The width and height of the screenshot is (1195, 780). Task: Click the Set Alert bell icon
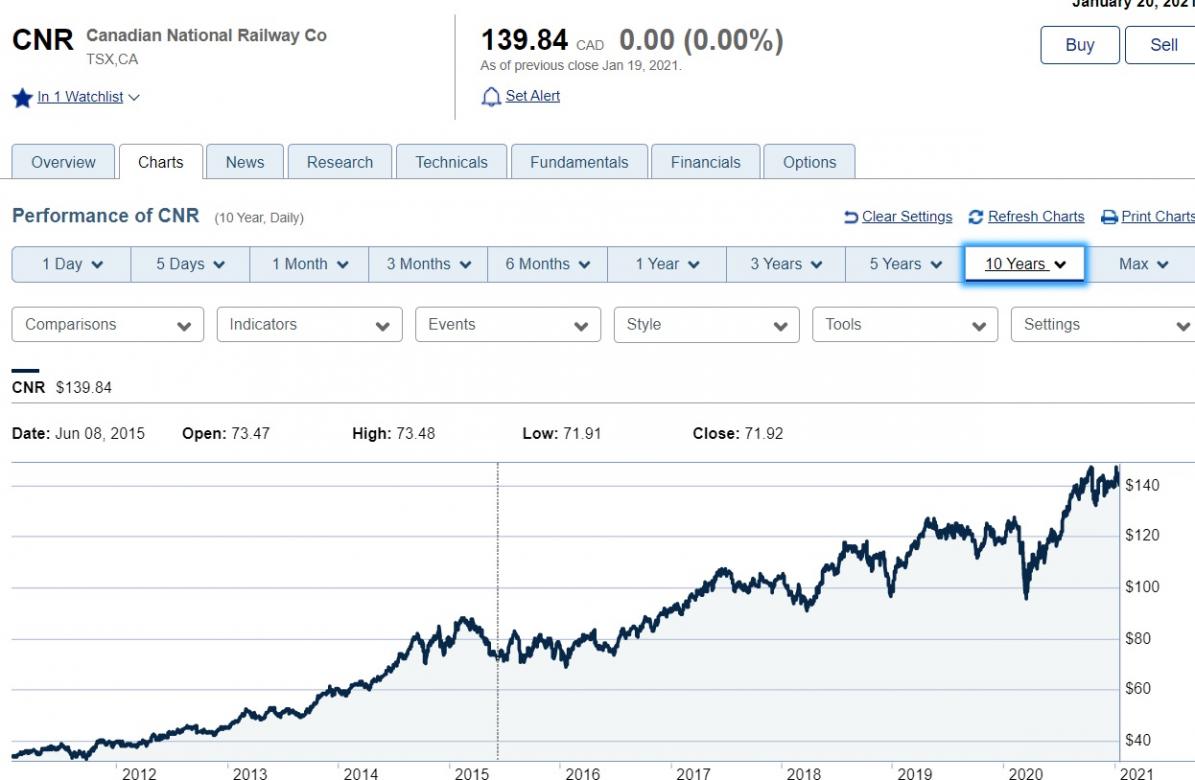point(491,97)
